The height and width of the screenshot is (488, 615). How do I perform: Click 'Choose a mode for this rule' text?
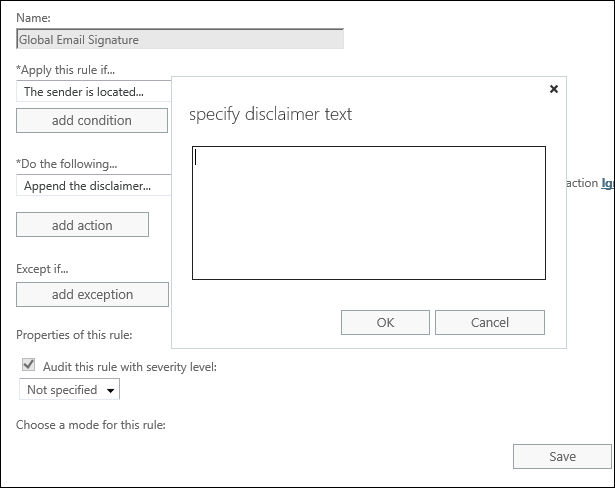(91, 425)
